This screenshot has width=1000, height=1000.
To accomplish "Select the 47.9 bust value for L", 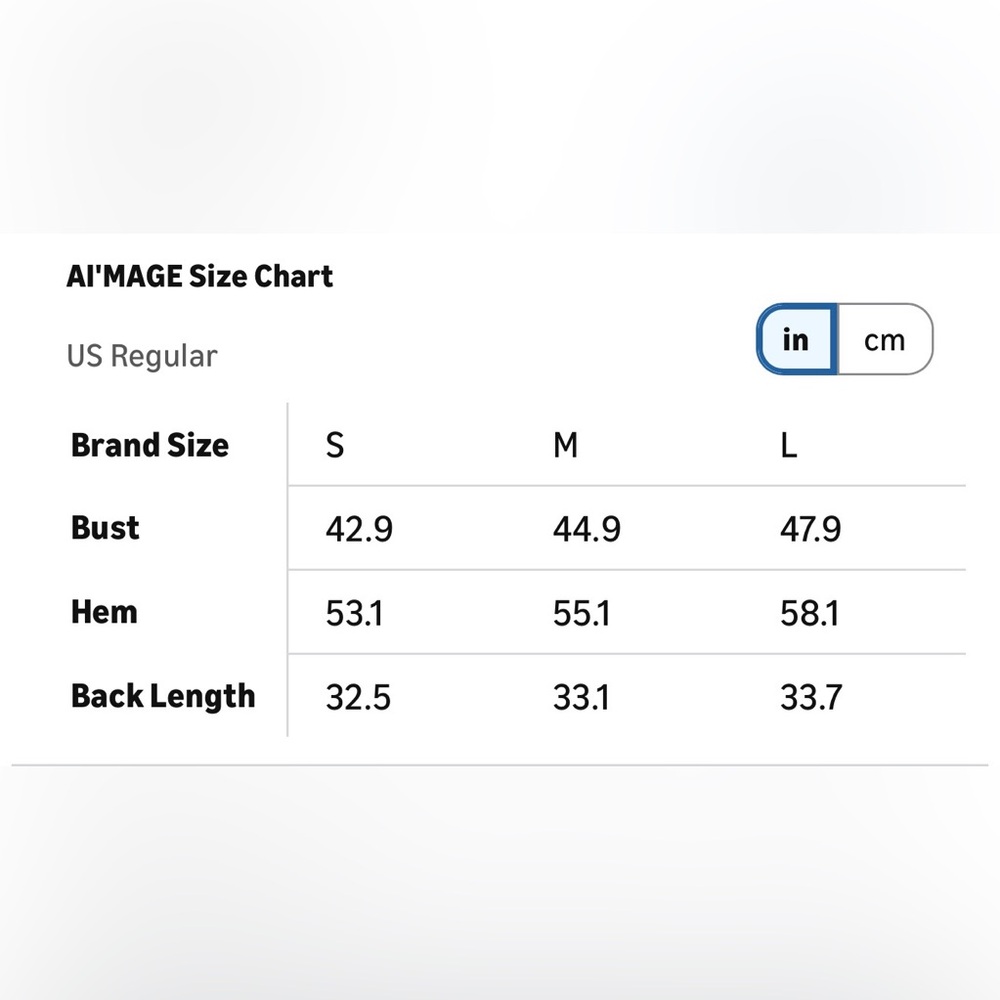I will pos(811,529).
